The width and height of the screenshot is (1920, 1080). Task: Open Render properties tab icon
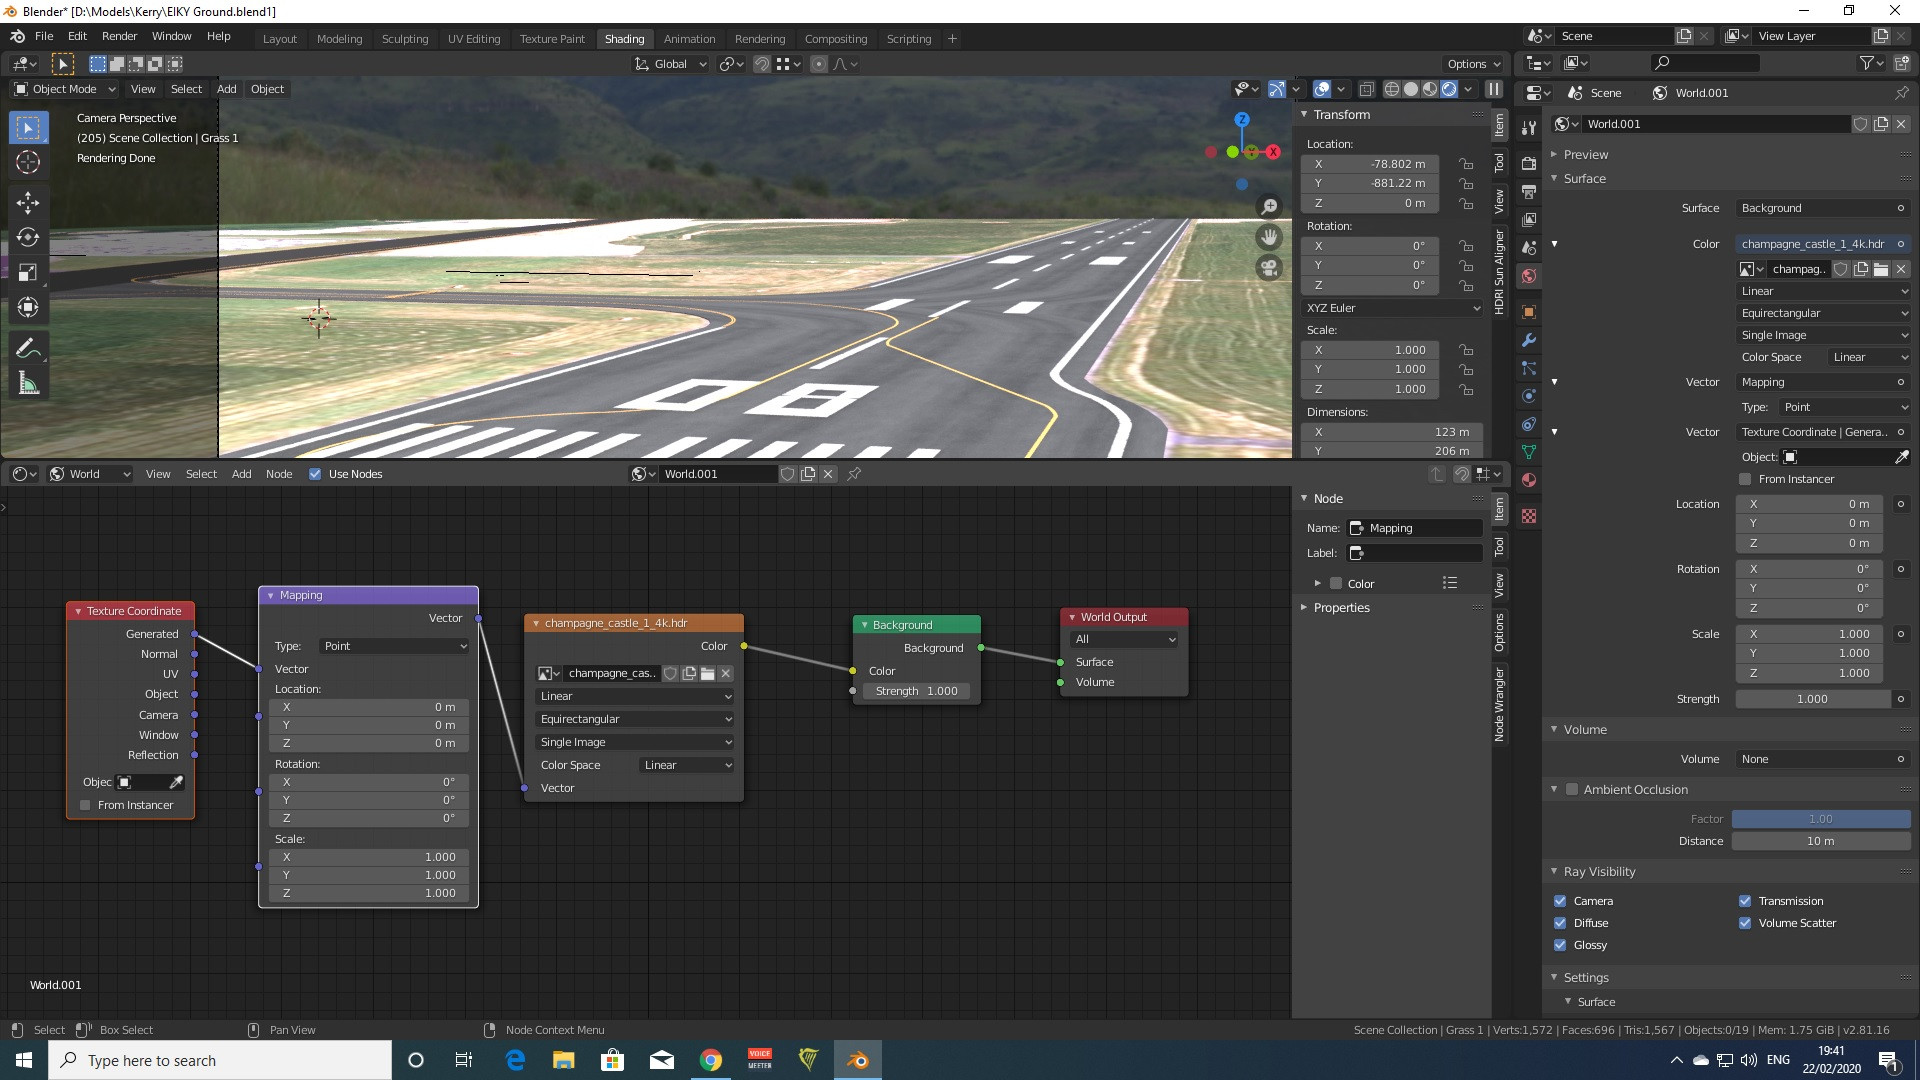1528,163
